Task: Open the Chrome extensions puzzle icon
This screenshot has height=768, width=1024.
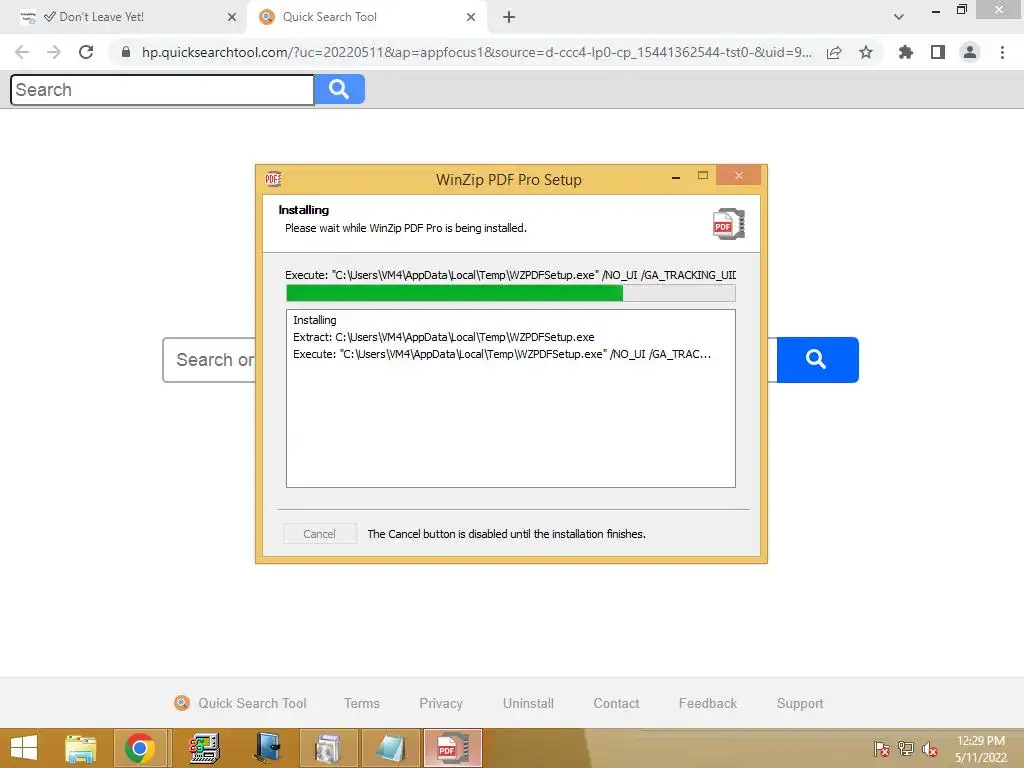Action: pos(906,52)
